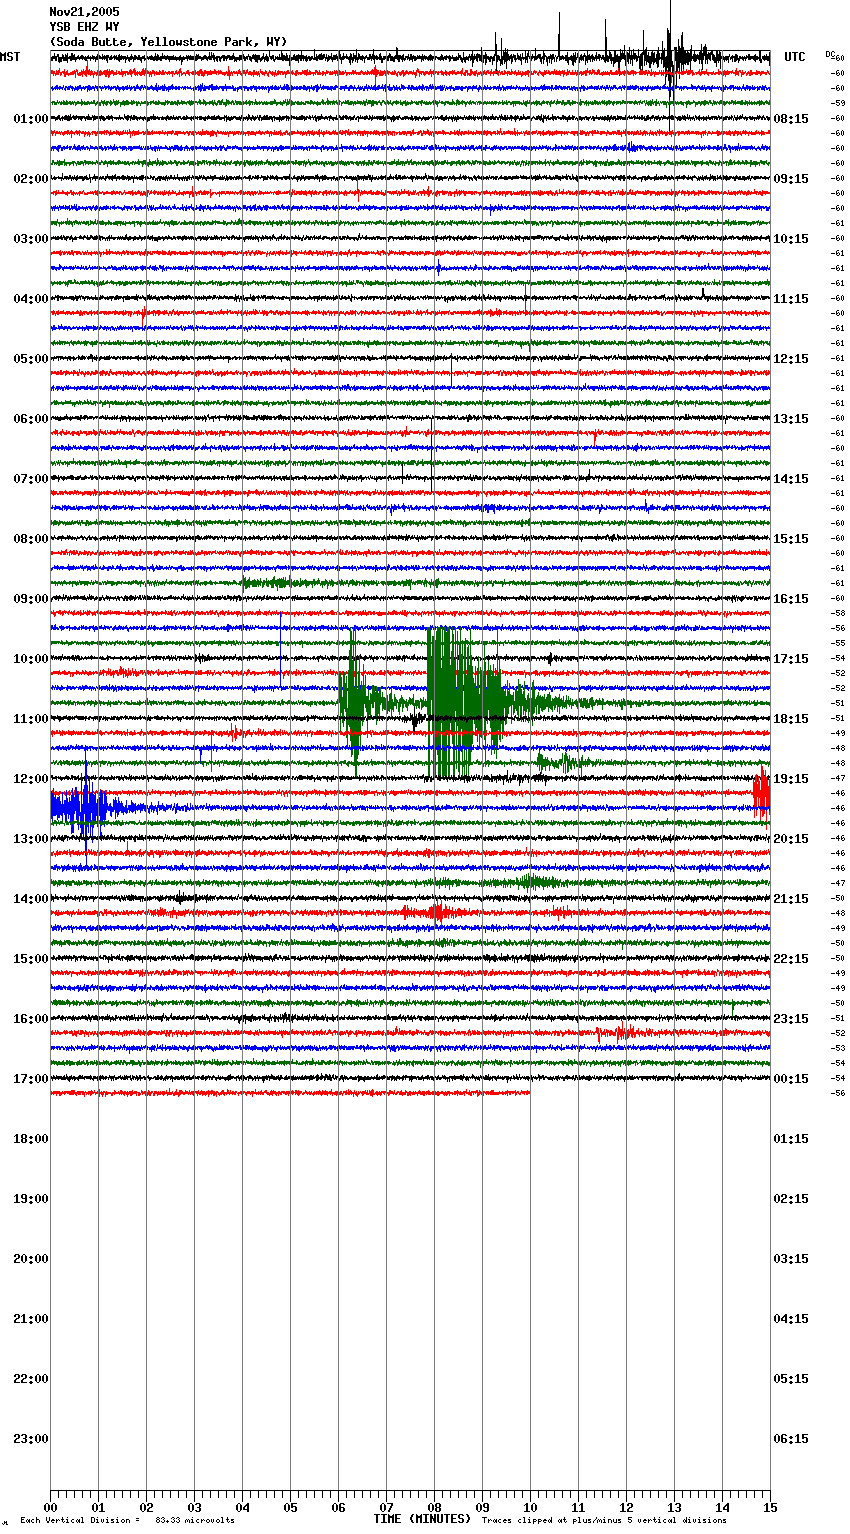Select the 15 minute axis tick label

[770, 1508]
